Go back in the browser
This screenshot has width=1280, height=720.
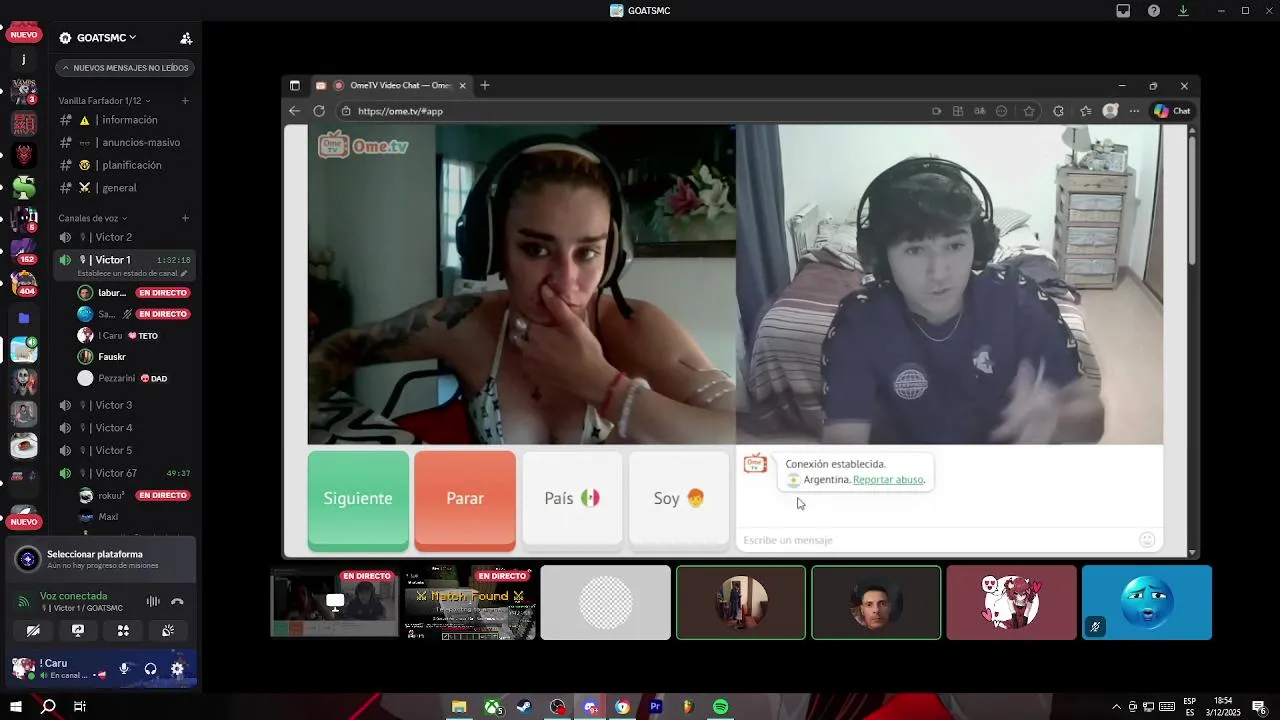click(x=294, y=111)
